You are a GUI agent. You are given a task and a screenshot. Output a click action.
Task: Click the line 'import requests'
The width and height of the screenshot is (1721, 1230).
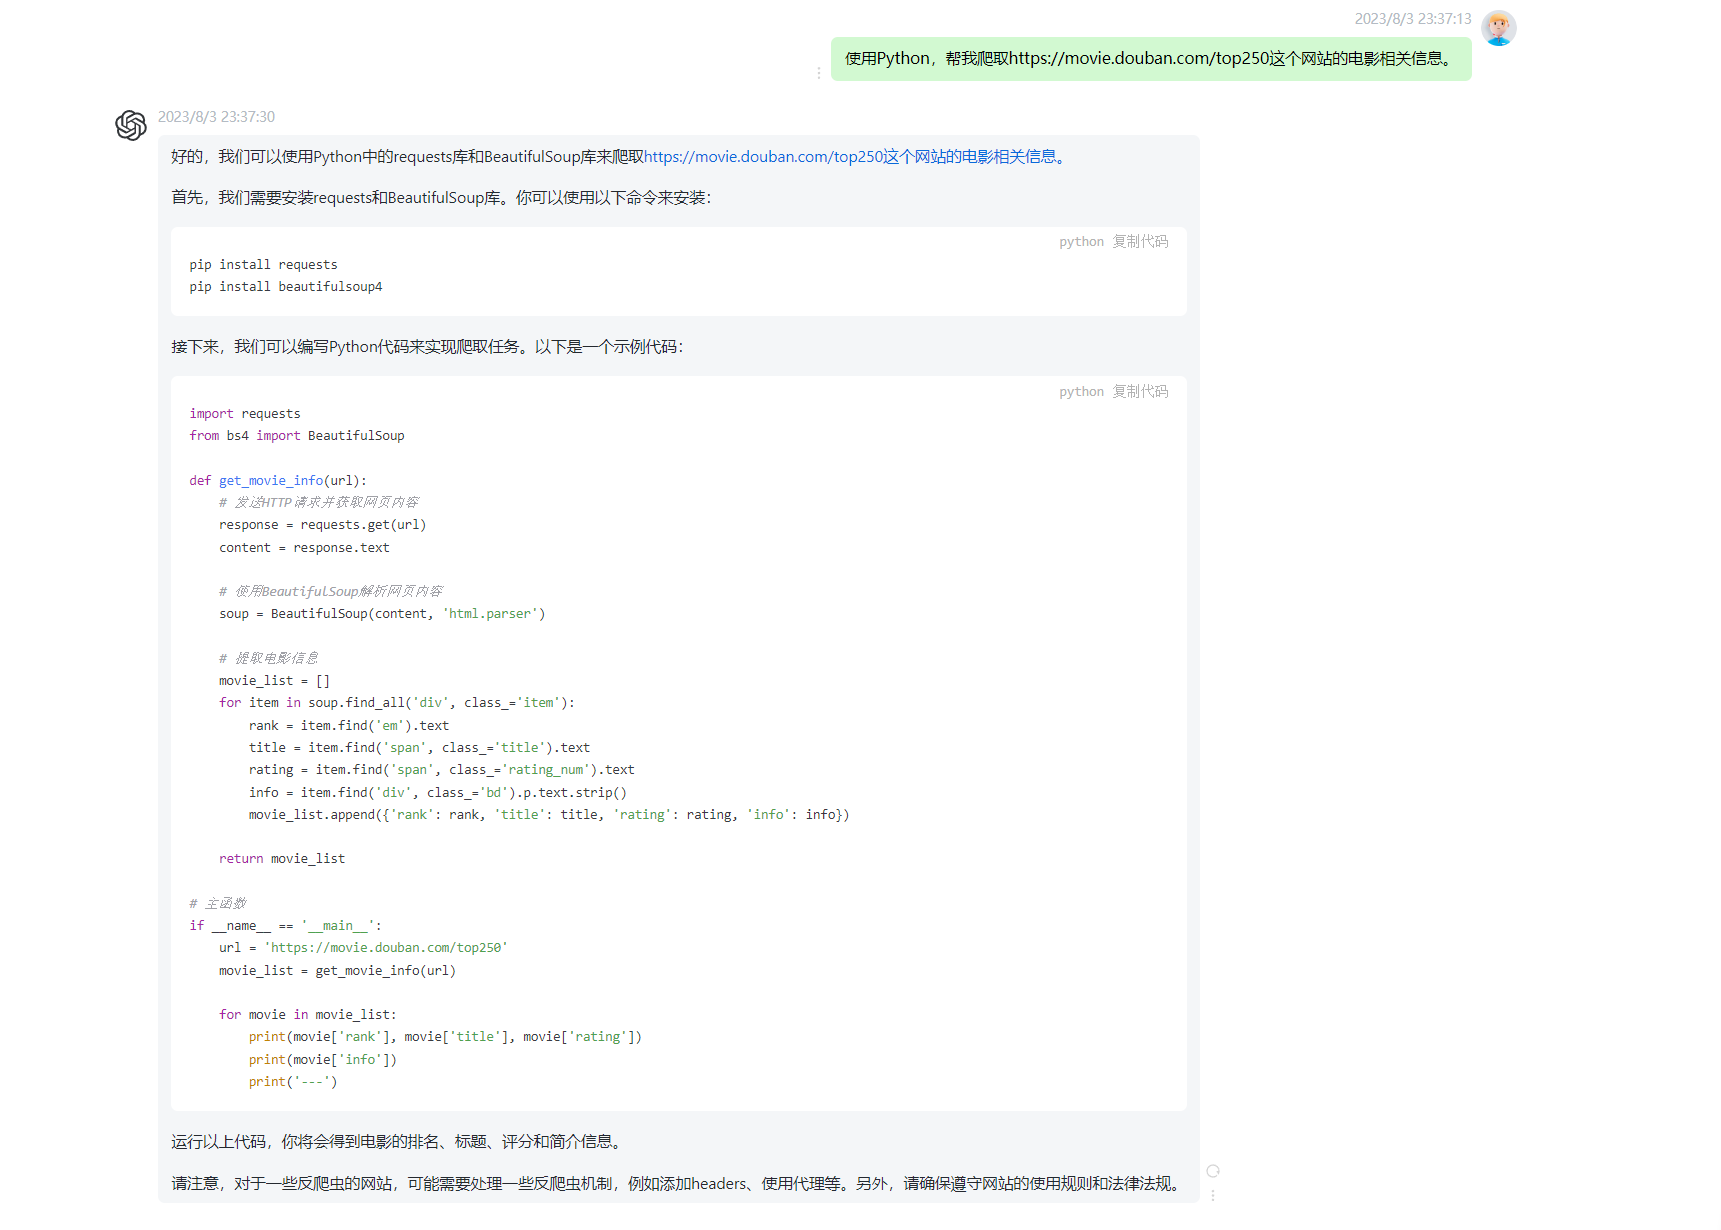(245, 414)
